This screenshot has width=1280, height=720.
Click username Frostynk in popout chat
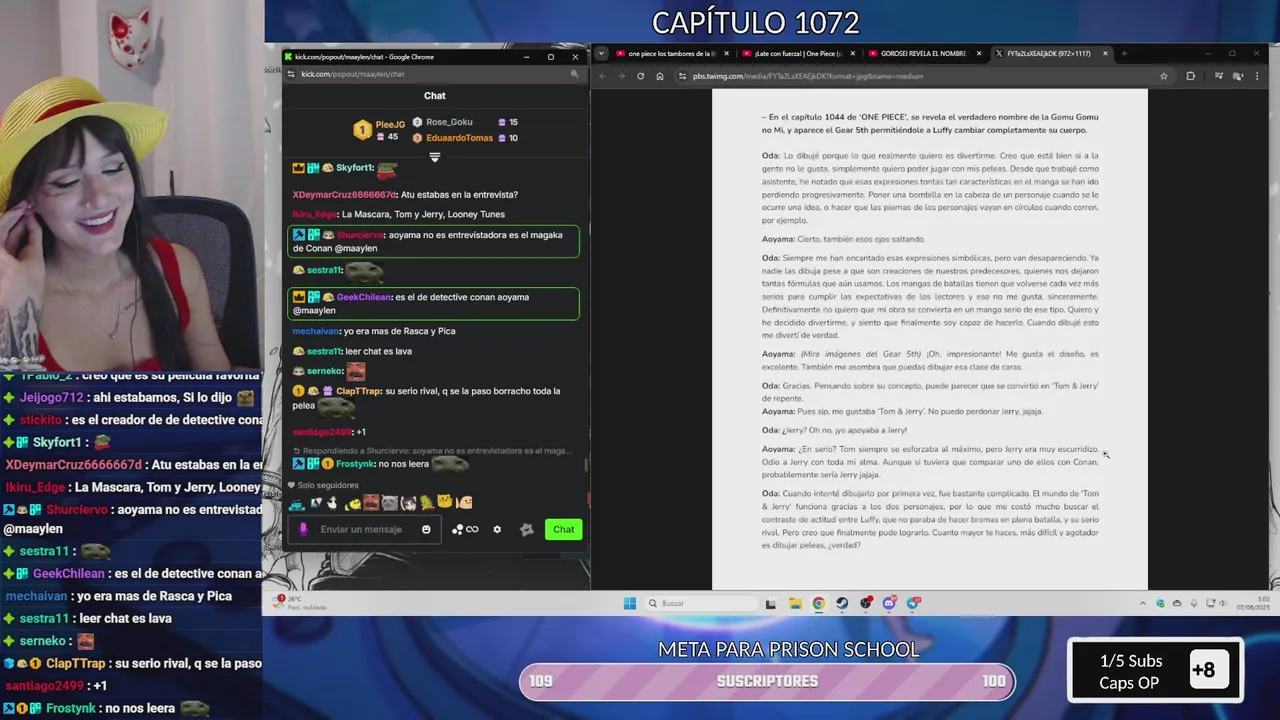pyautogui.click(x=354, y=464)
